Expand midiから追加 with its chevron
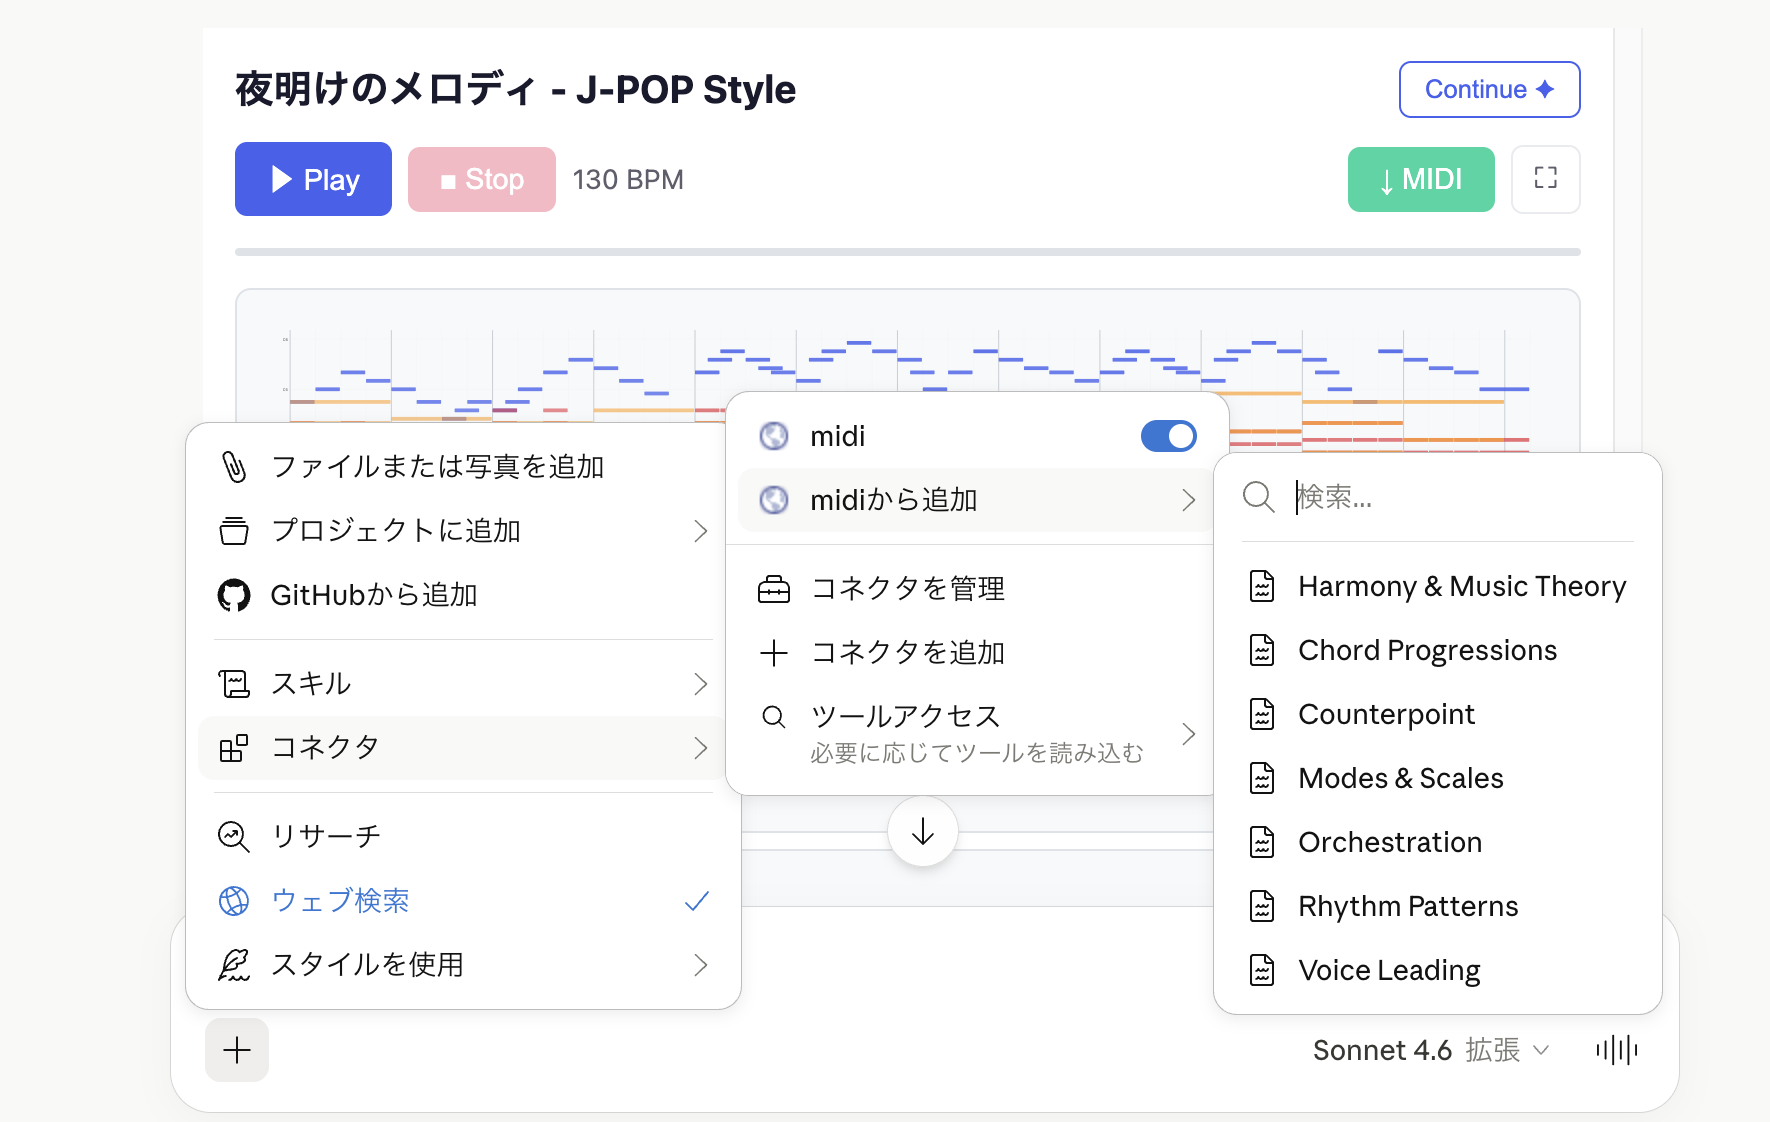Image resolution: width=1770 pixels, height=1122 pixels. [x=1189, y=500]
